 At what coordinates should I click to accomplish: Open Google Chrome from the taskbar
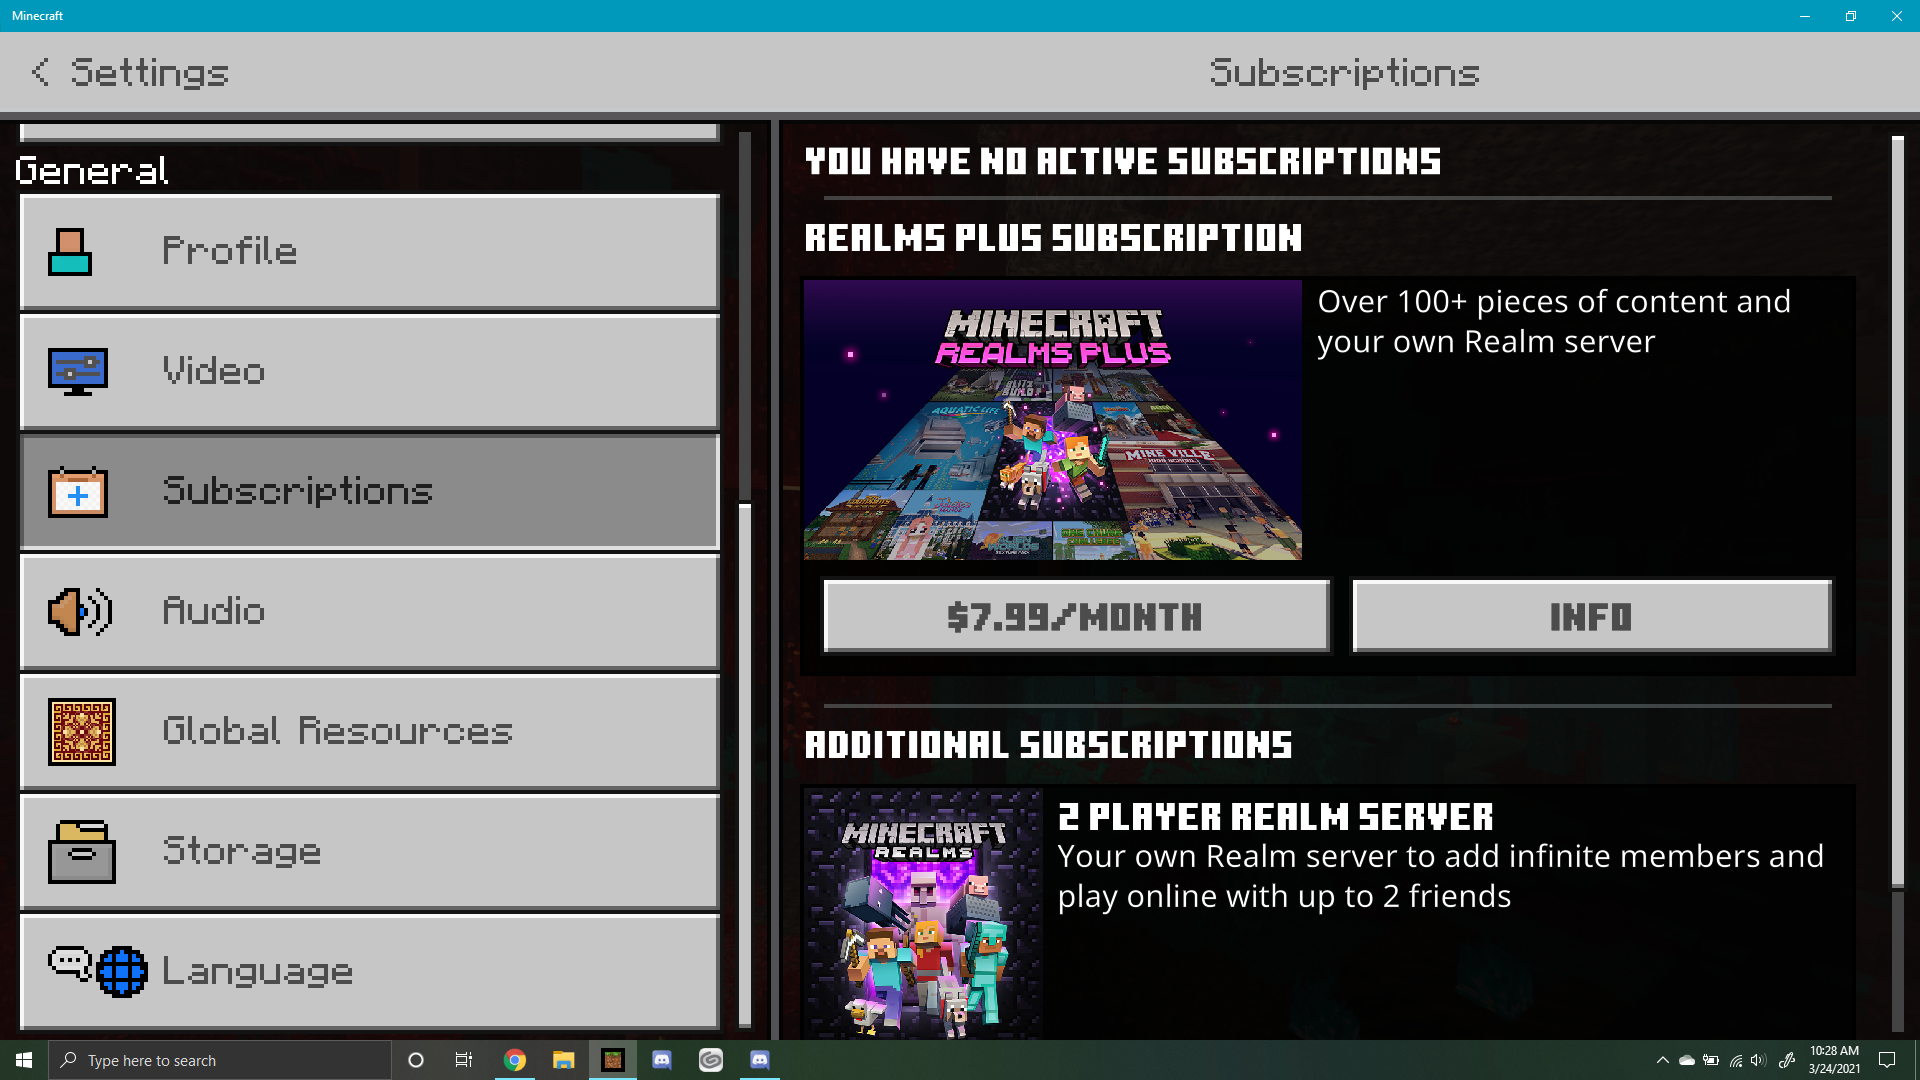(x=515, y=1060)
